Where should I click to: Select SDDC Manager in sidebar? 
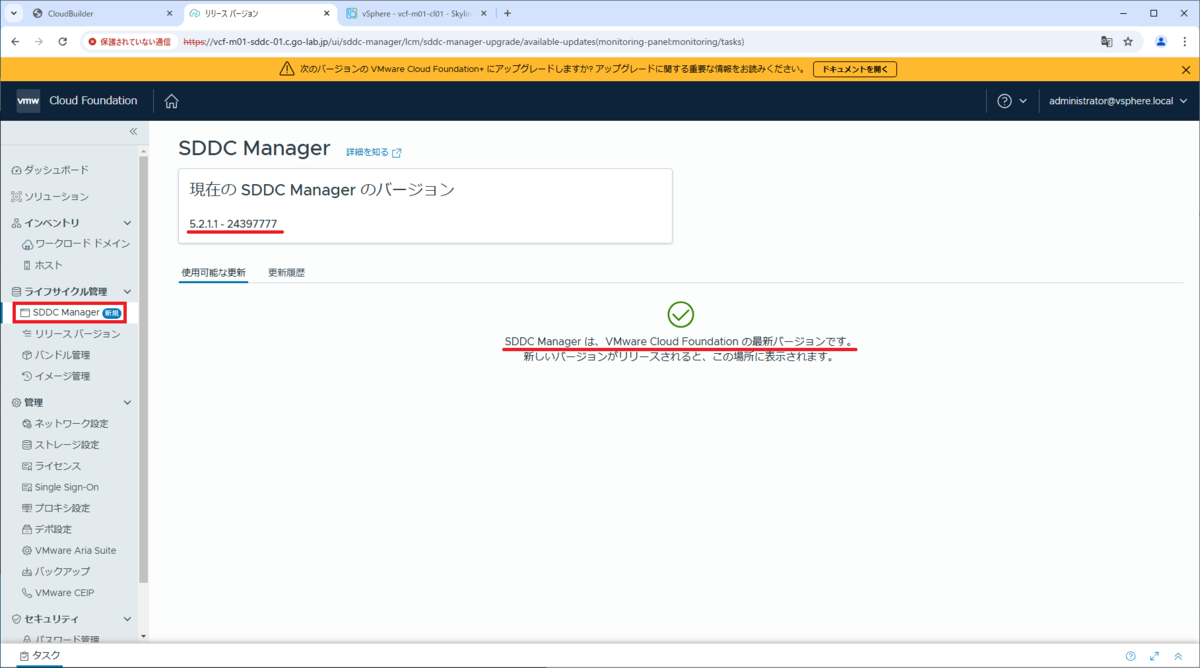coord(71,313)
